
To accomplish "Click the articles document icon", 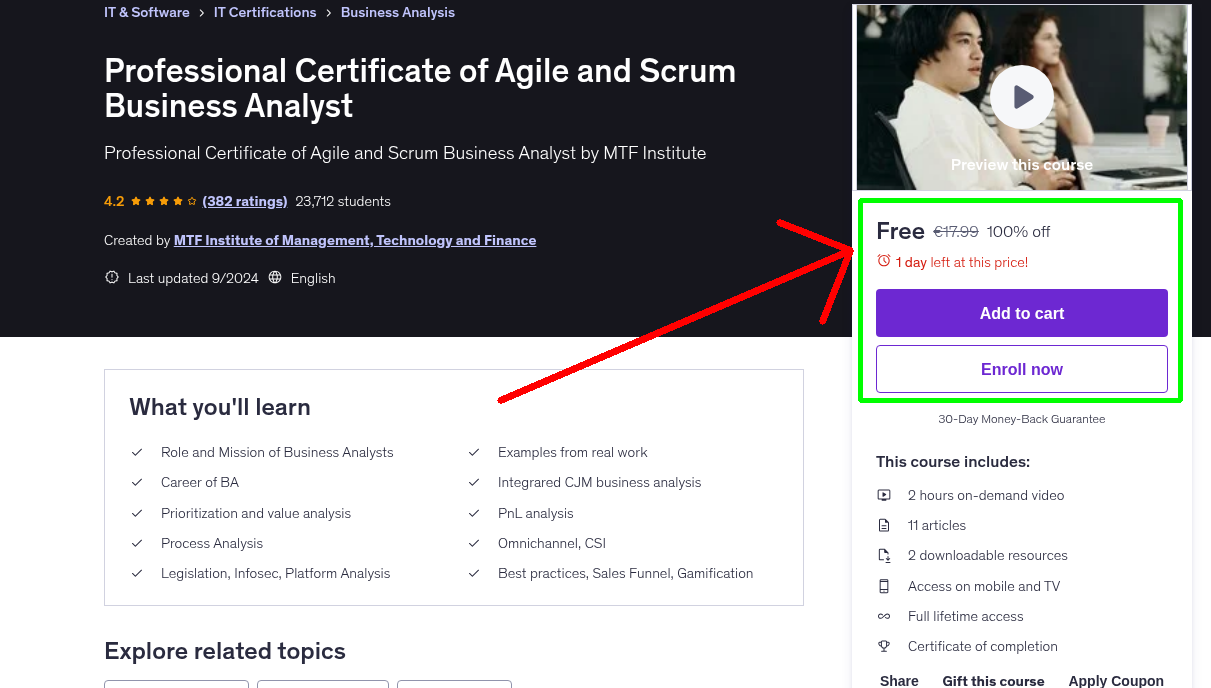I will pyautogui.click(x=884, y=525).
